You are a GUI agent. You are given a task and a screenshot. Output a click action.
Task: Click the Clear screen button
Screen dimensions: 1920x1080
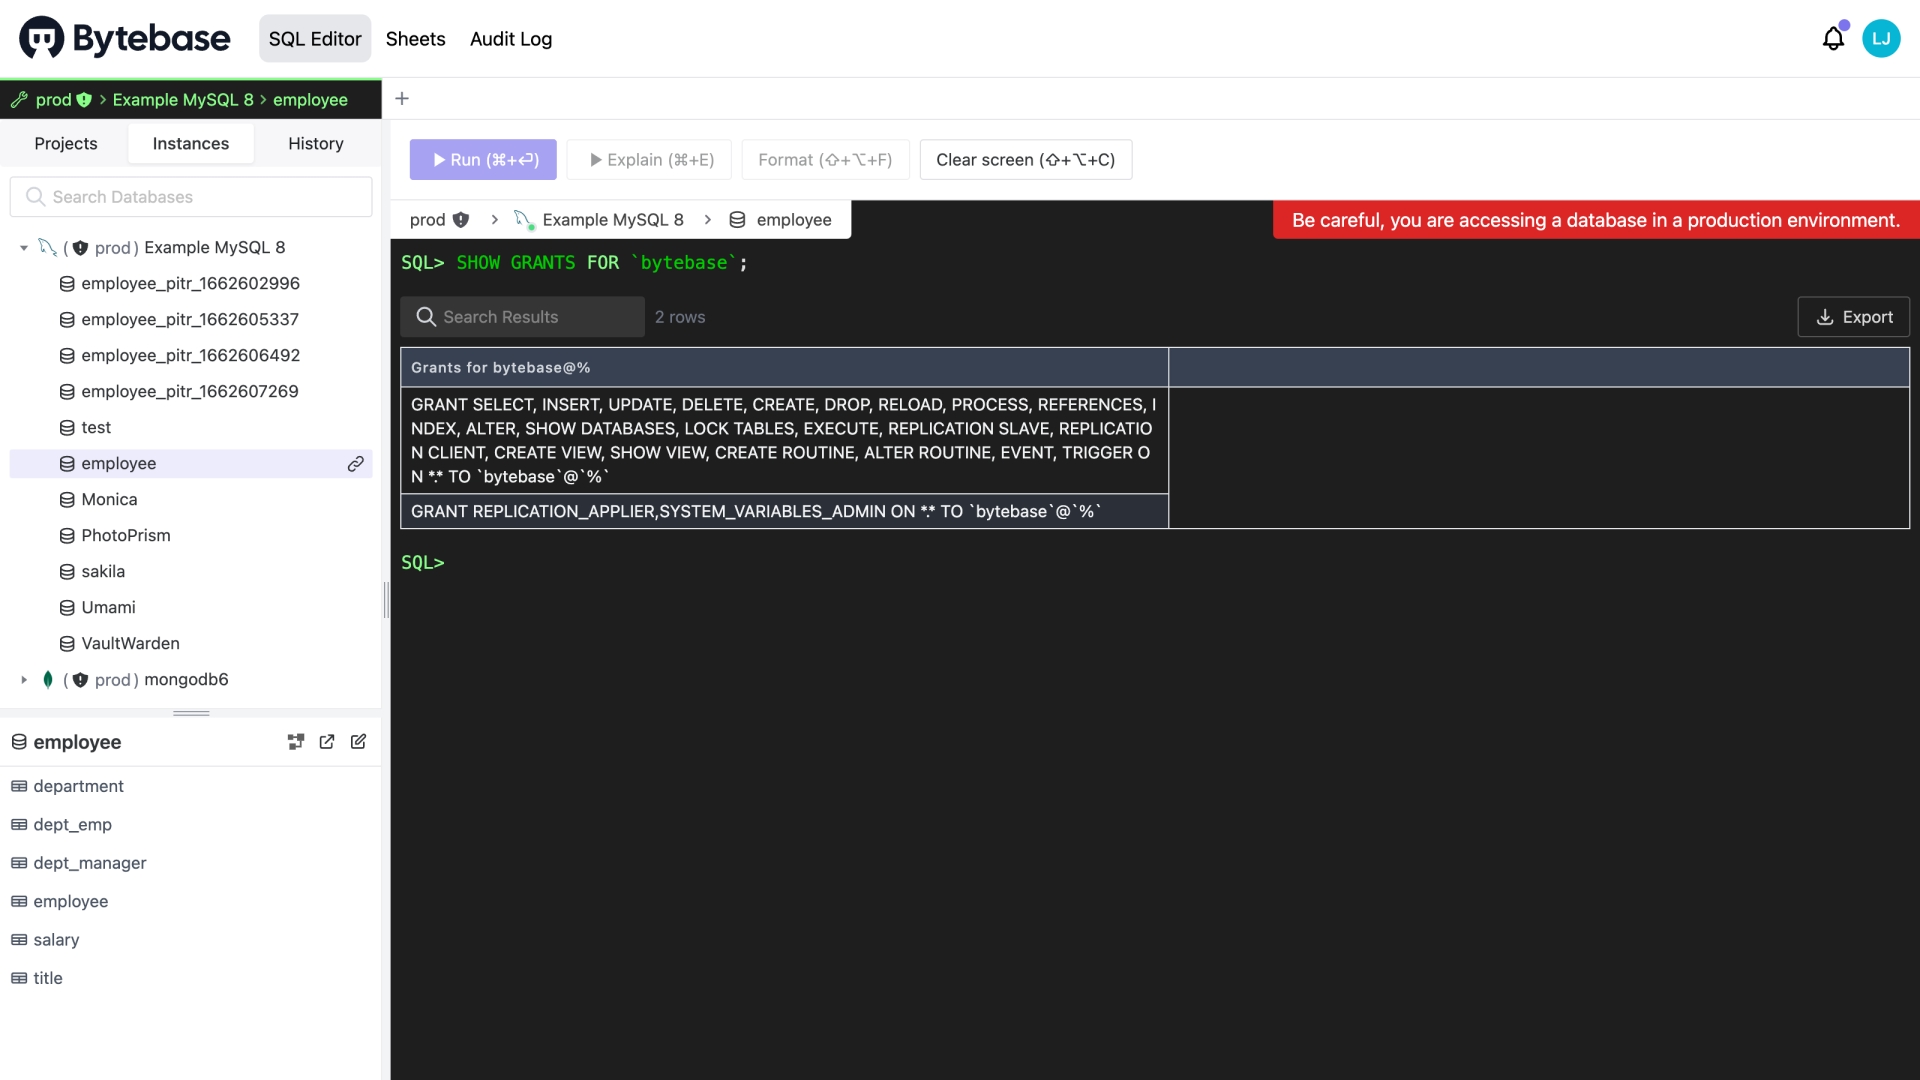[1026, 160]
